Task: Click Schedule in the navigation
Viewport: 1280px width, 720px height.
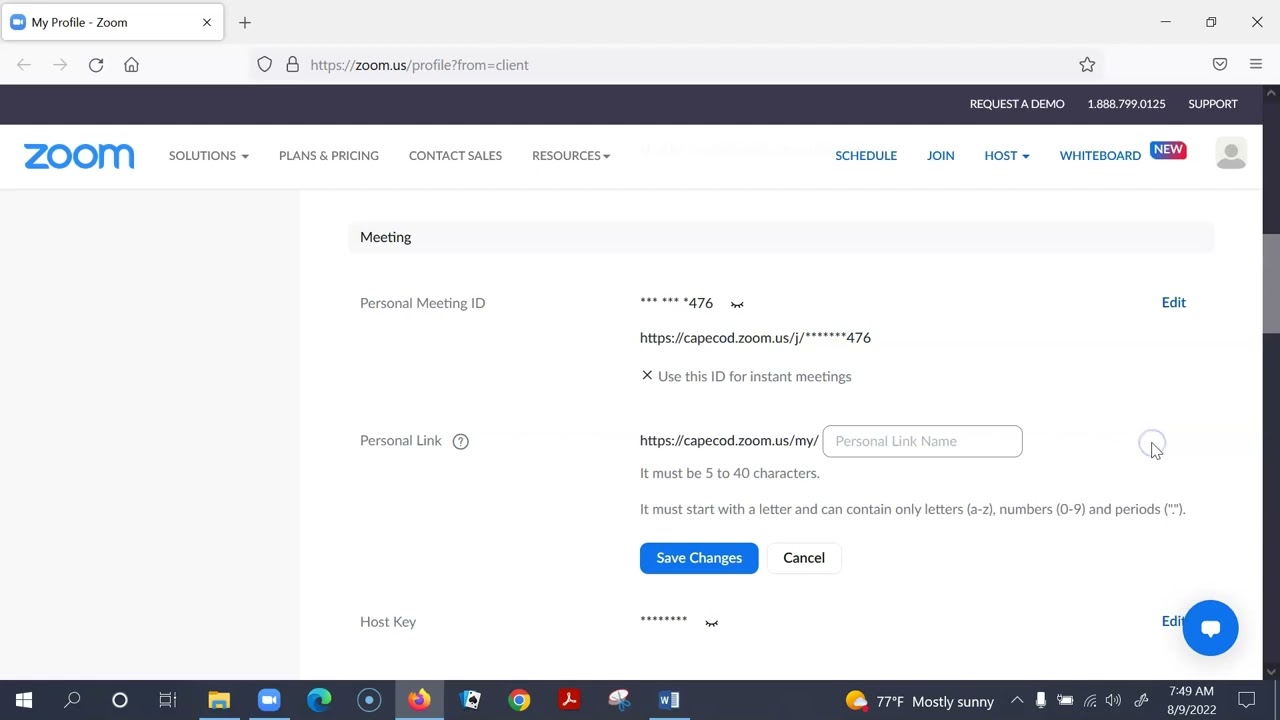Action: [x=866, y=155]
